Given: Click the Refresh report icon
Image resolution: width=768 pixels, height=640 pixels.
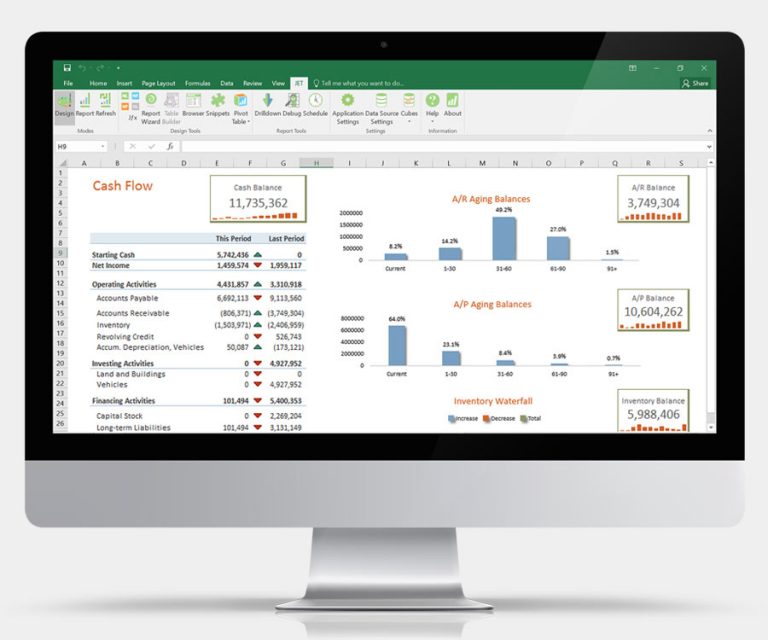Looking at the screenshot, I should coord(106,105).
